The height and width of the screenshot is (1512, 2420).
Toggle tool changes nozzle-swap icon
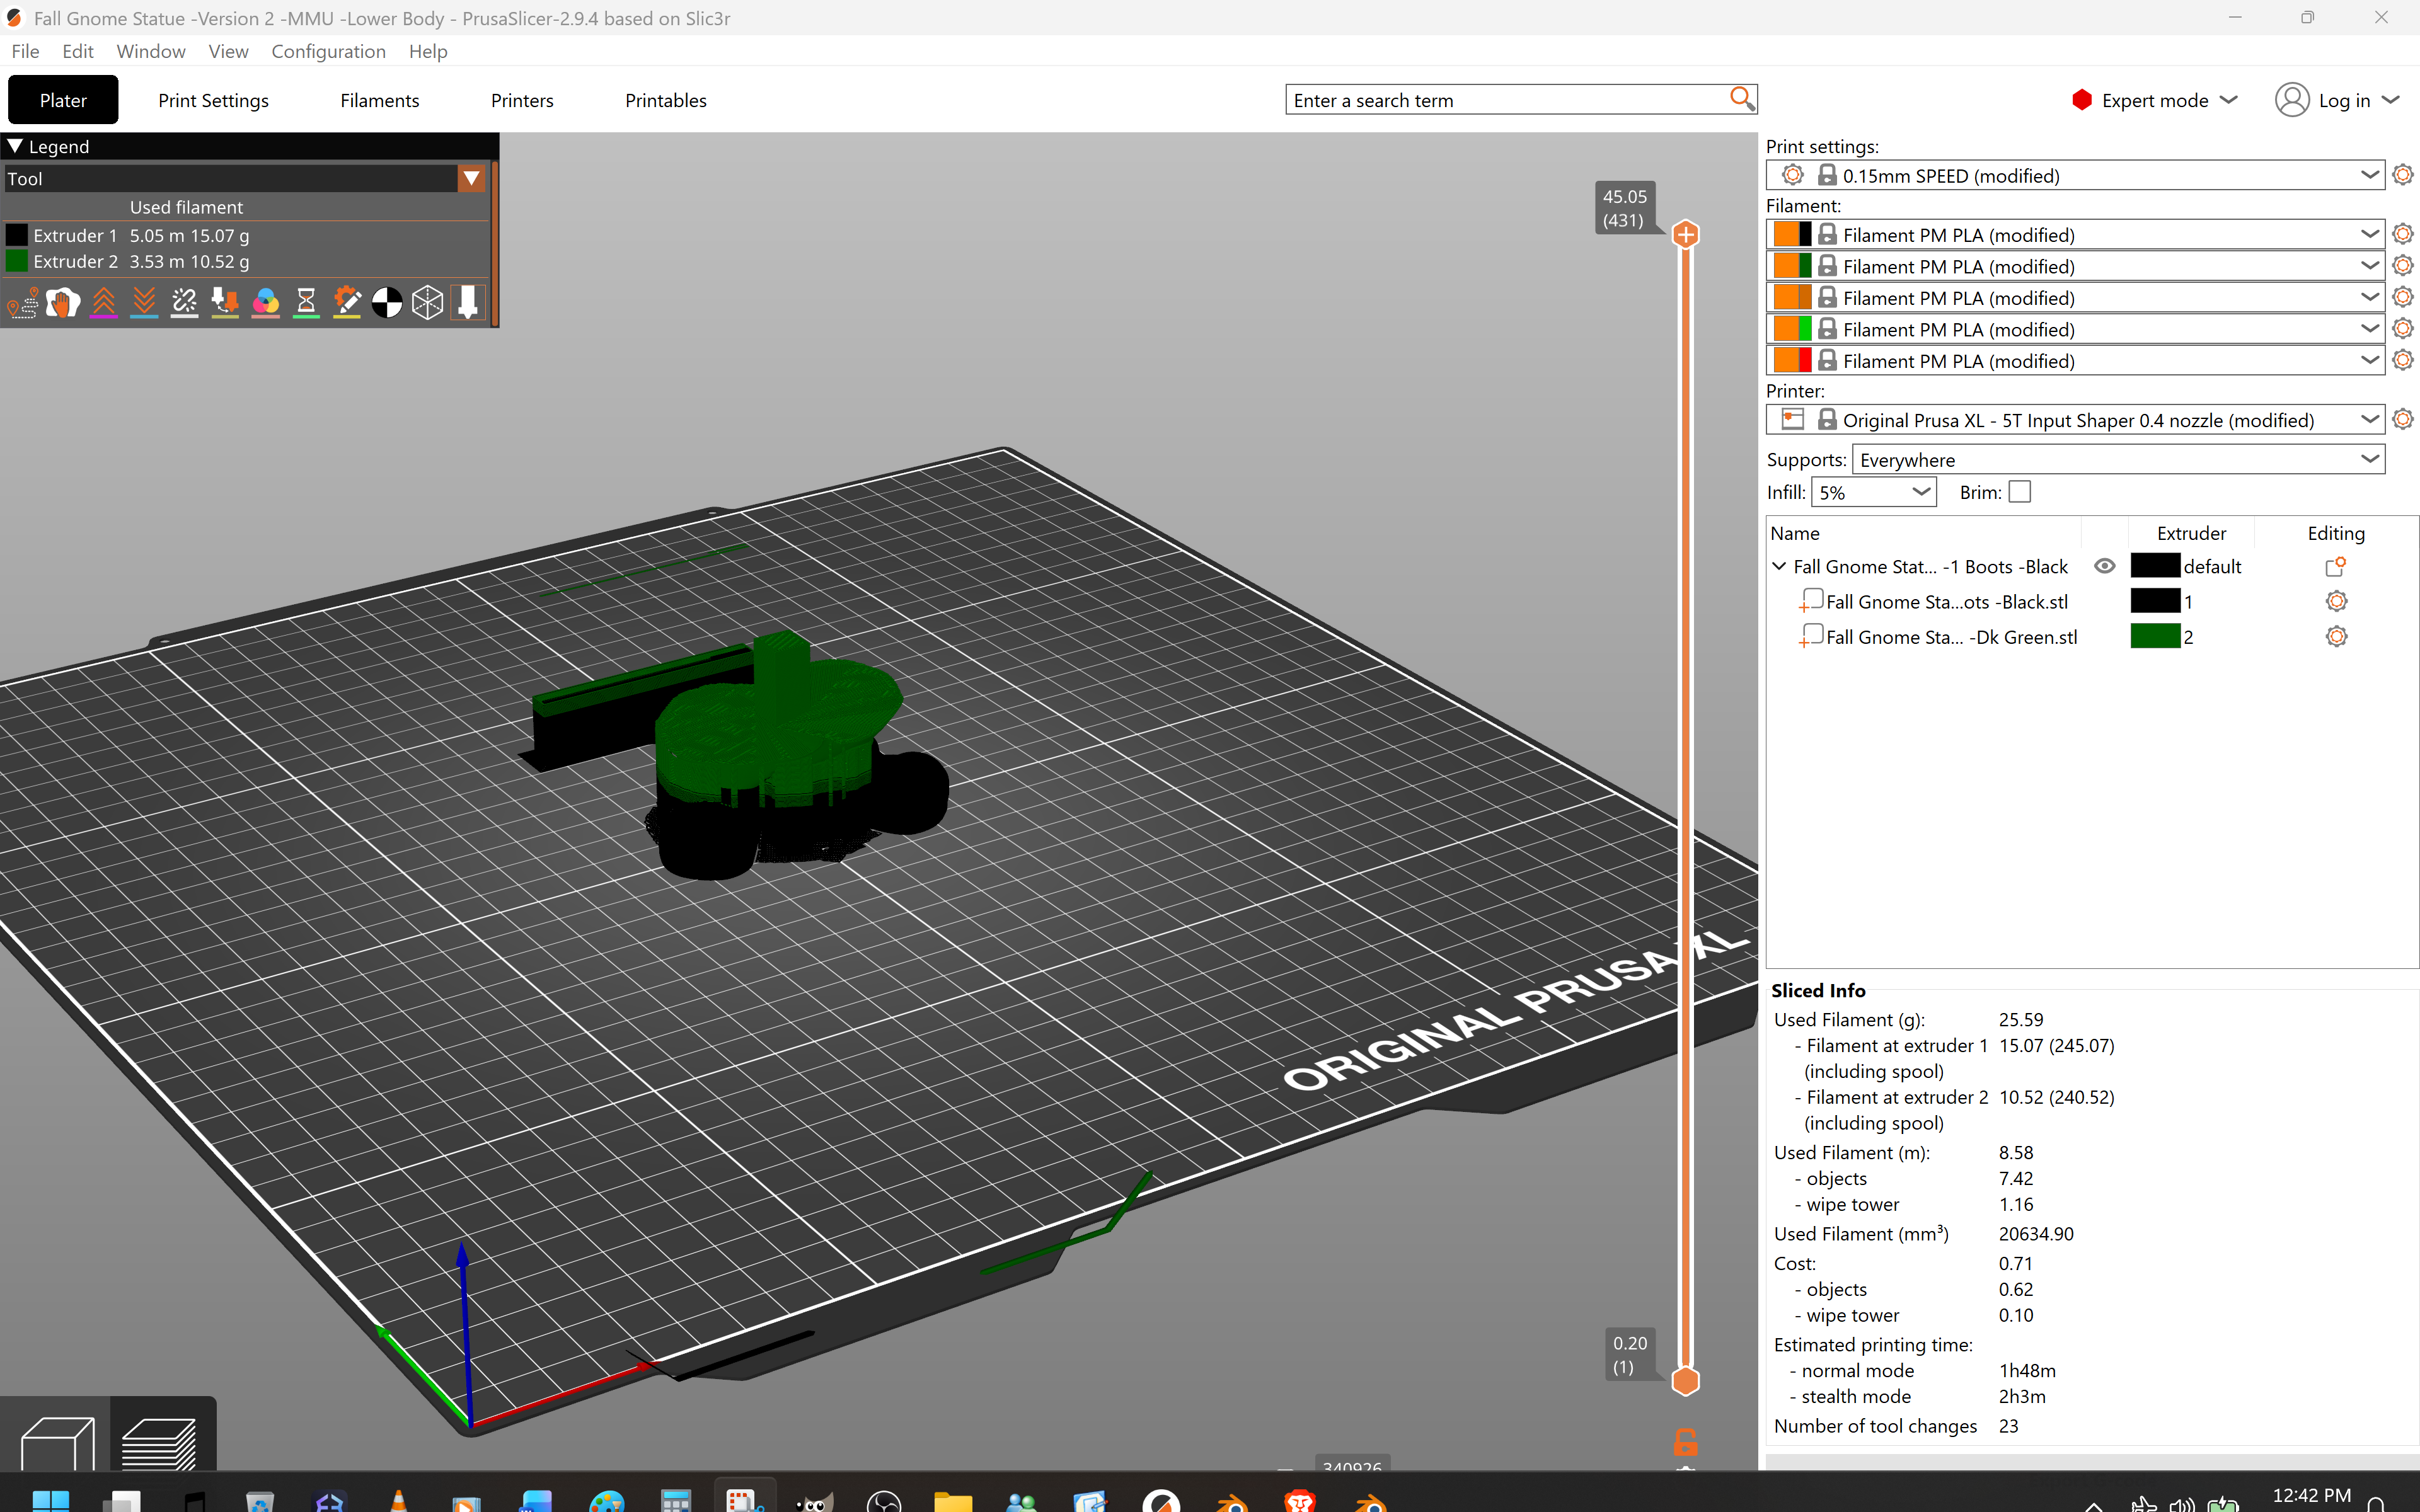tap(225, 302)
